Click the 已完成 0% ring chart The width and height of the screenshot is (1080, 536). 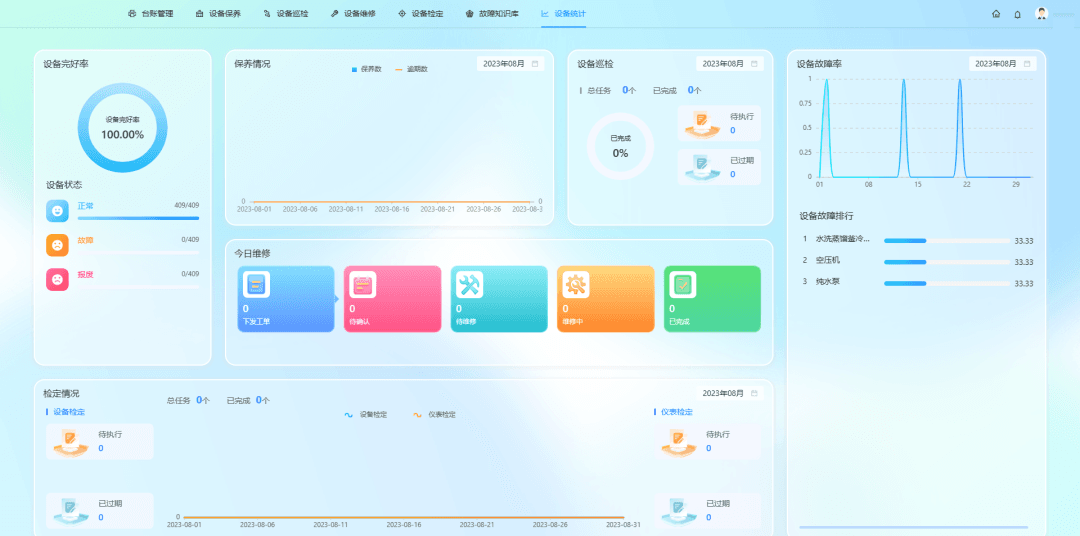pos(621,146)
